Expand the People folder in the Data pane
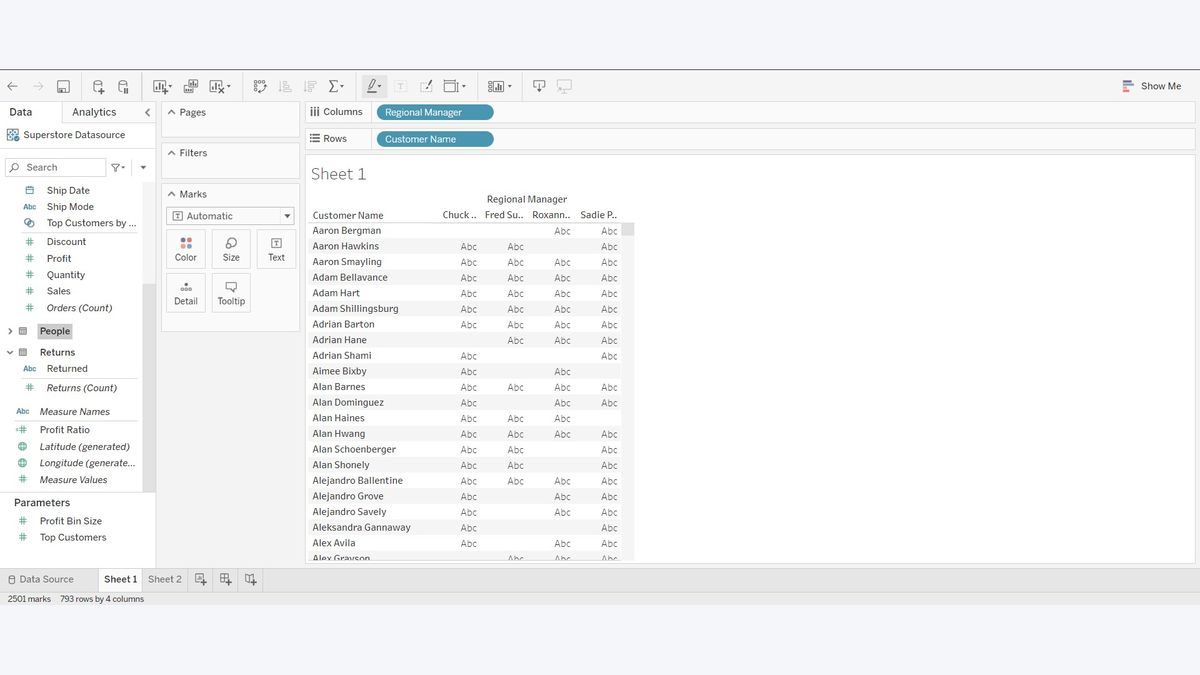The height and width of the screenshot is (675, 1200). [x=10, y=330]
